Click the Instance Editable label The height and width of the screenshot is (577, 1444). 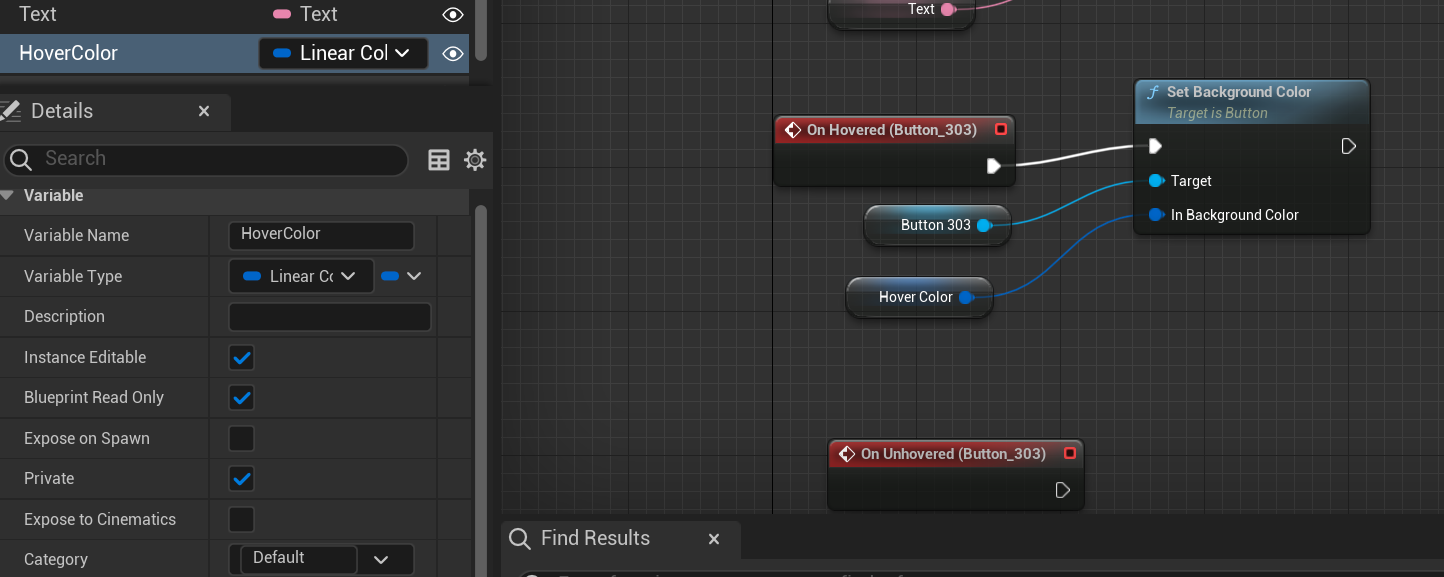(x=85, y=357)
